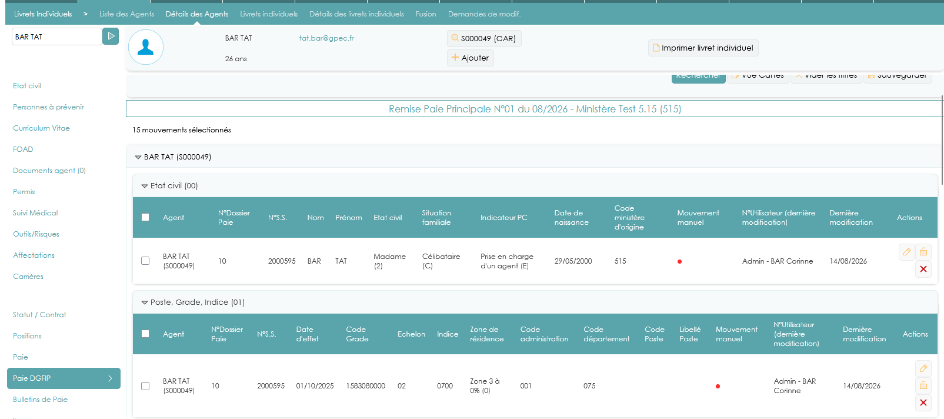Click orange trash icon in the 01/10/2025 row
Image resolution: width=944 pixels, height=419 pixels.
click(923, 385)
